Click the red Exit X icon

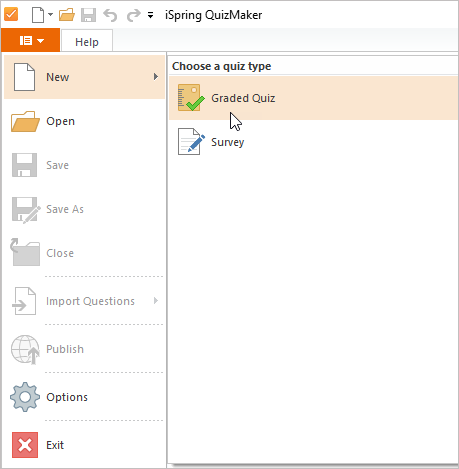[25, 445]
